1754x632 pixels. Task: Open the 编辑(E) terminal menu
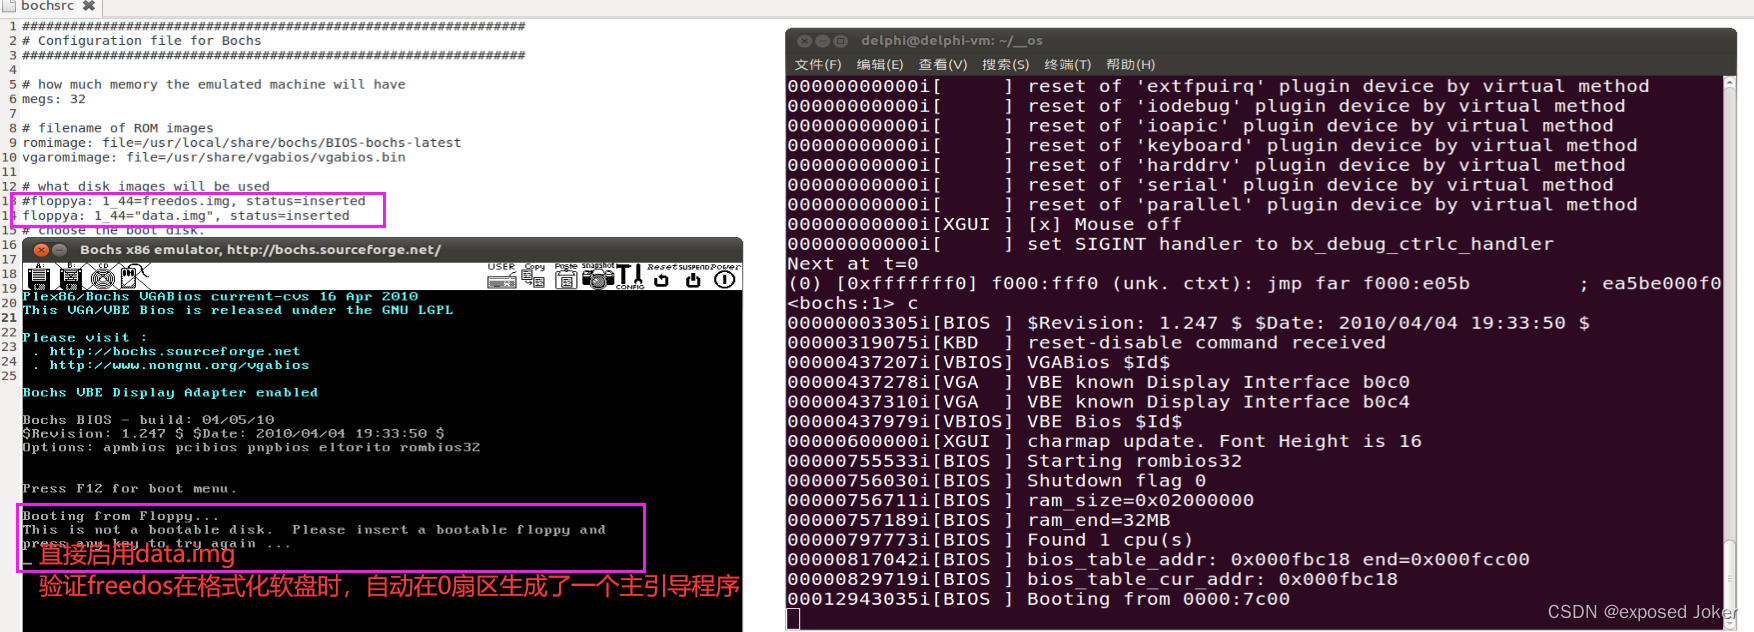[879, 65]
